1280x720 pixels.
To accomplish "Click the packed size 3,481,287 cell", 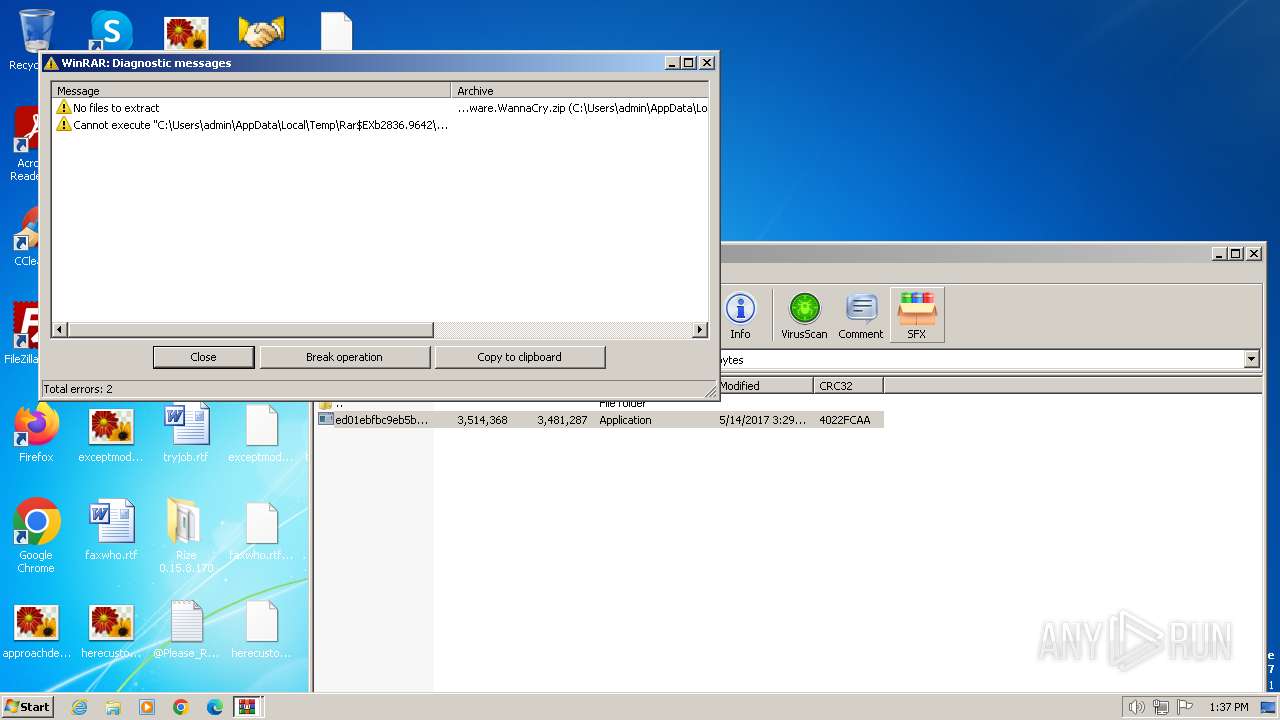I will coord(562,420).
